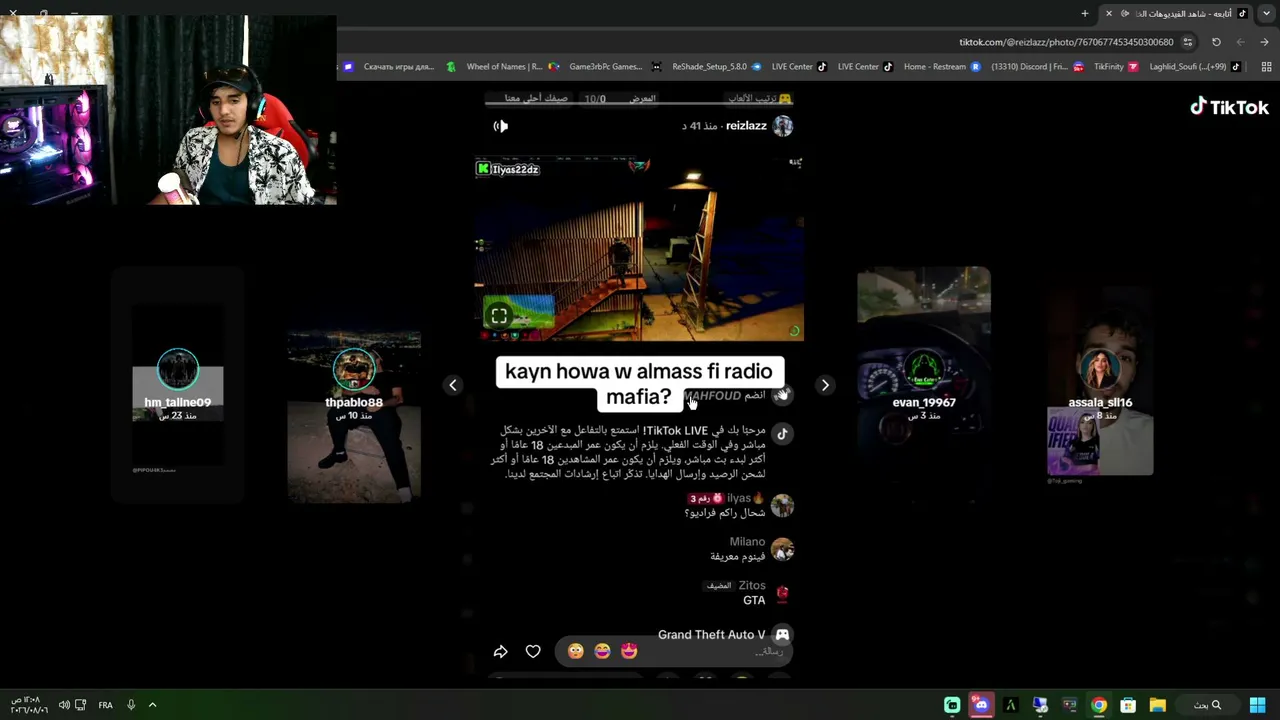The width and height of the screenshot is (1280, 720).
Task: Reload the page
Action: click(1216, 42)
